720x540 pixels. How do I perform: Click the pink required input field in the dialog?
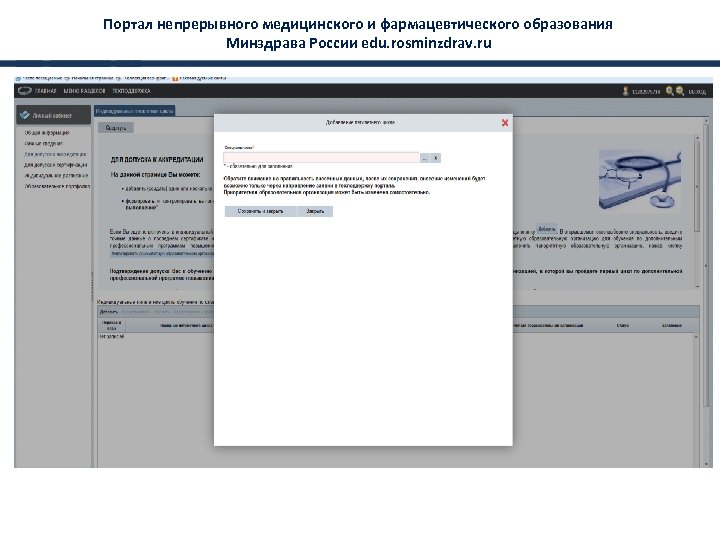point(321,158)
